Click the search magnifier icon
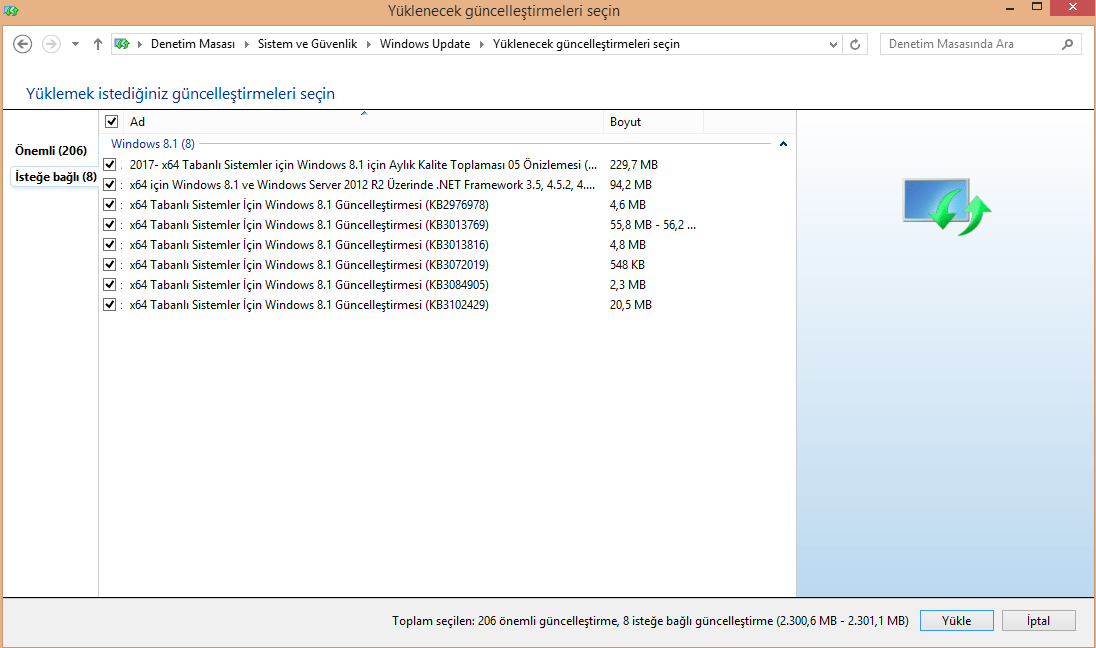 (x=1067, y=44)
